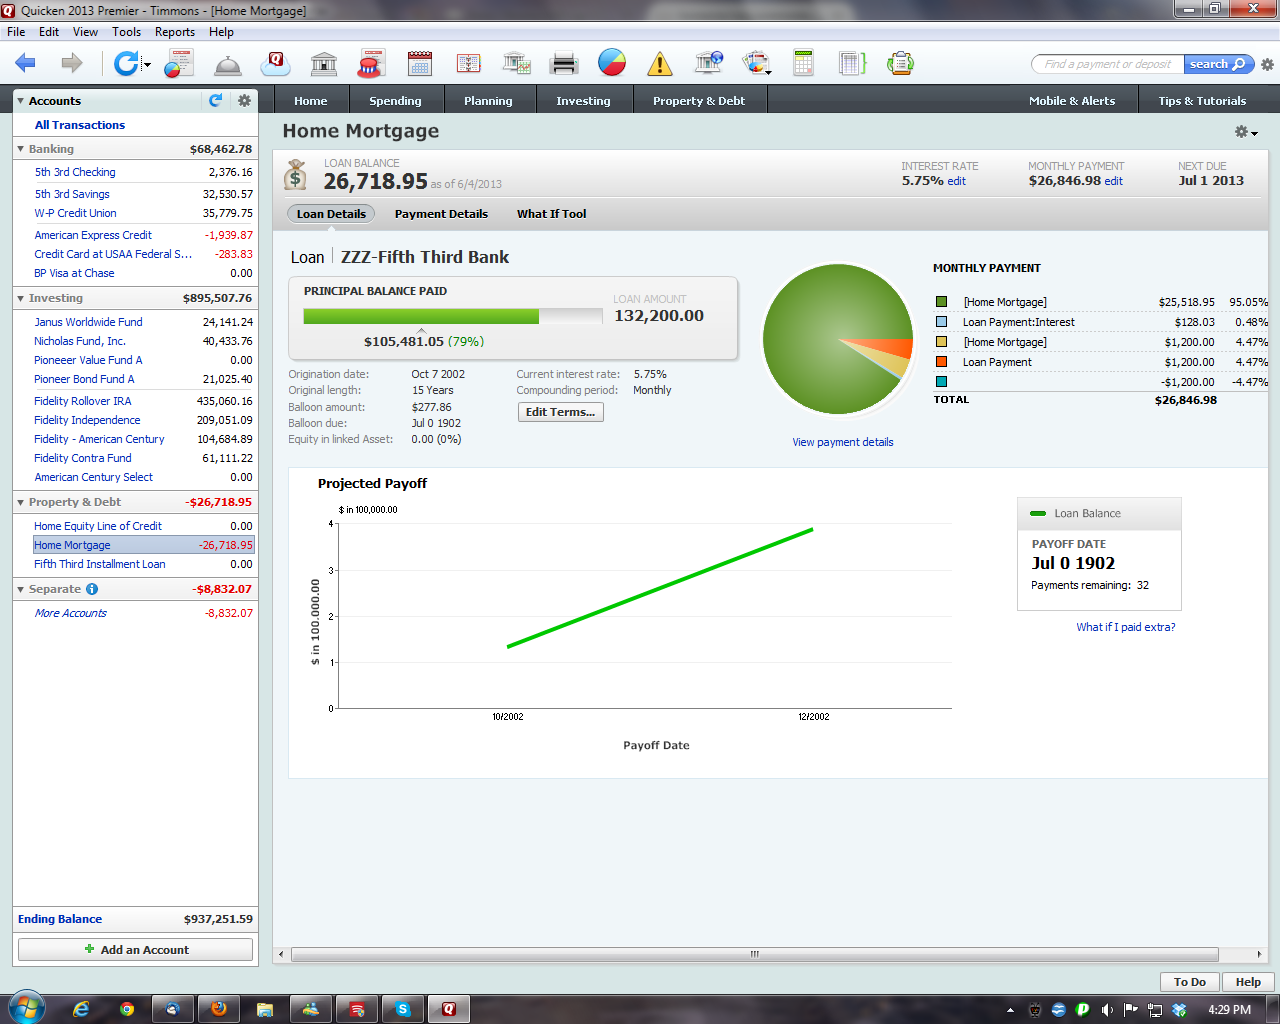Image resolution: width=1280 pixels, height=1024 pixels.
Task: Open the round pie chart toolbar icon
Action: (612, 63)
